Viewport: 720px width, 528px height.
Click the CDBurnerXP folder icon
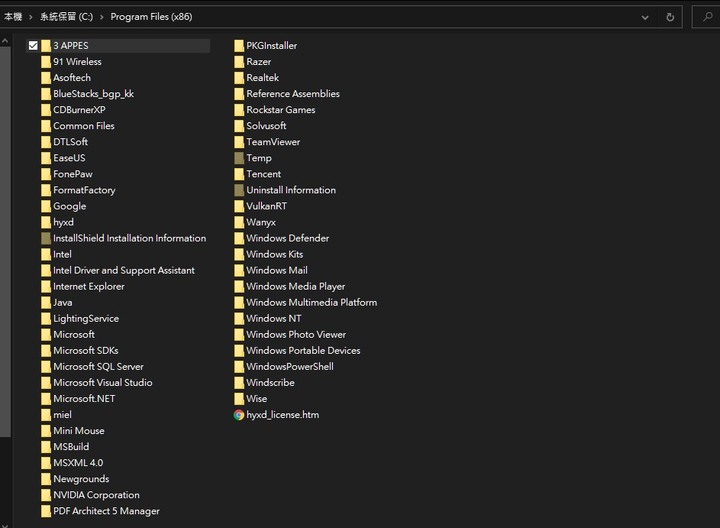point(46,110)
